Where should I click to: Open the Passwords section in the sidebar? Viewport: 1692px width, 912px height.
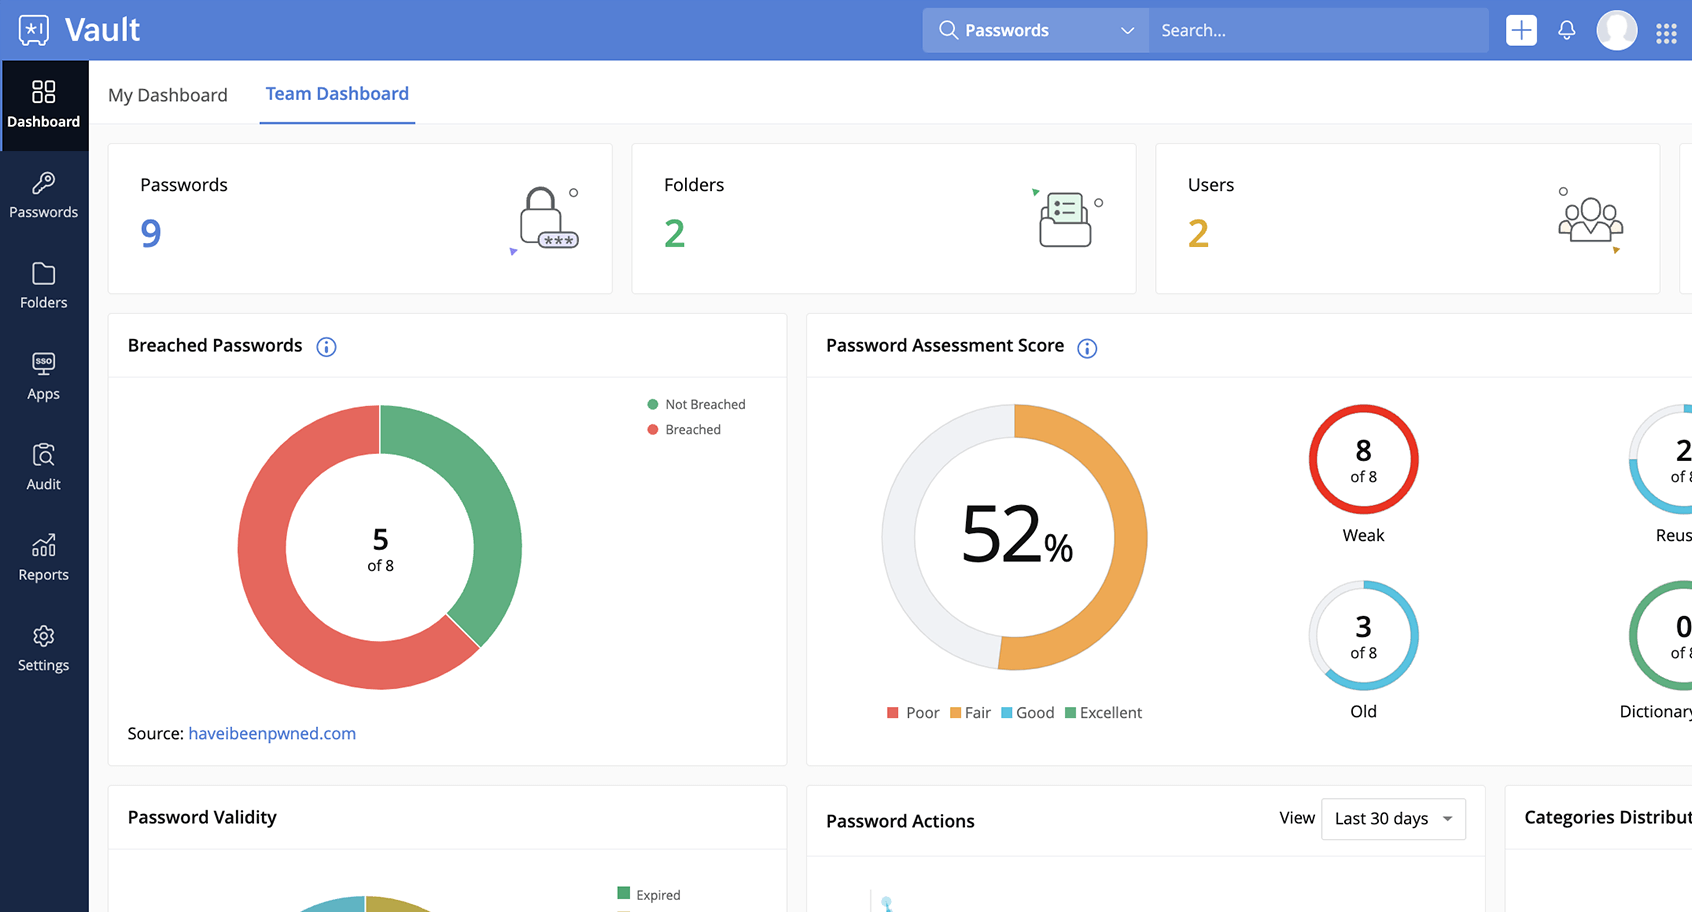click(x=43, y=196)
